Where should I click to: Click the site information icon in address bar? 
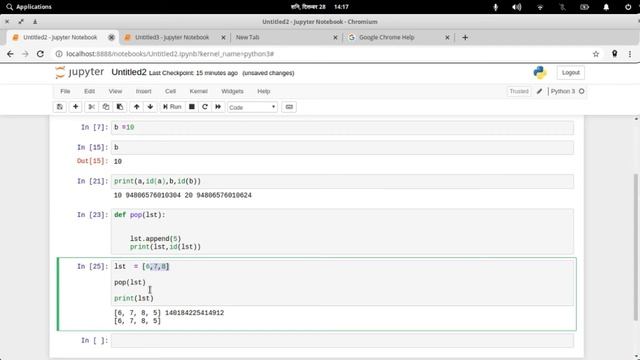(59, 54)
